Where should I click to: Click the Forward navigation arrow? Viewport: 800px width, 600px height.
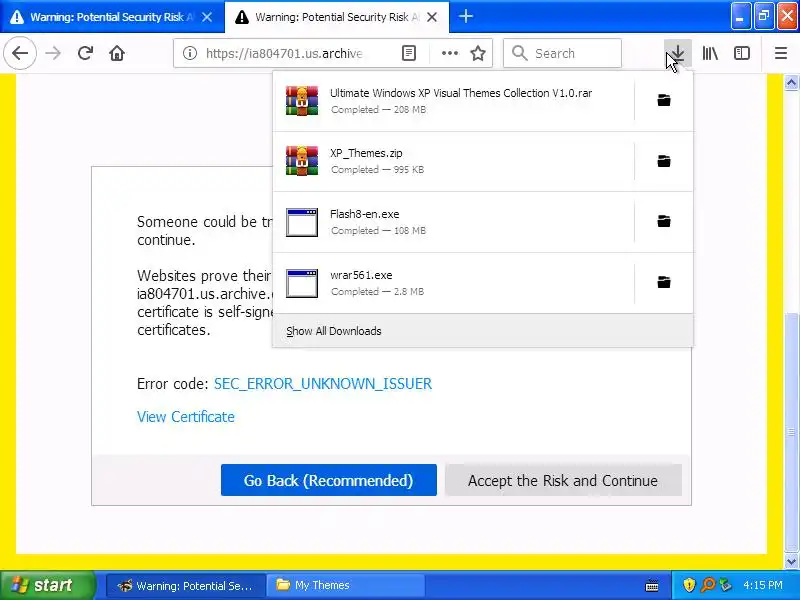point(53,53)
